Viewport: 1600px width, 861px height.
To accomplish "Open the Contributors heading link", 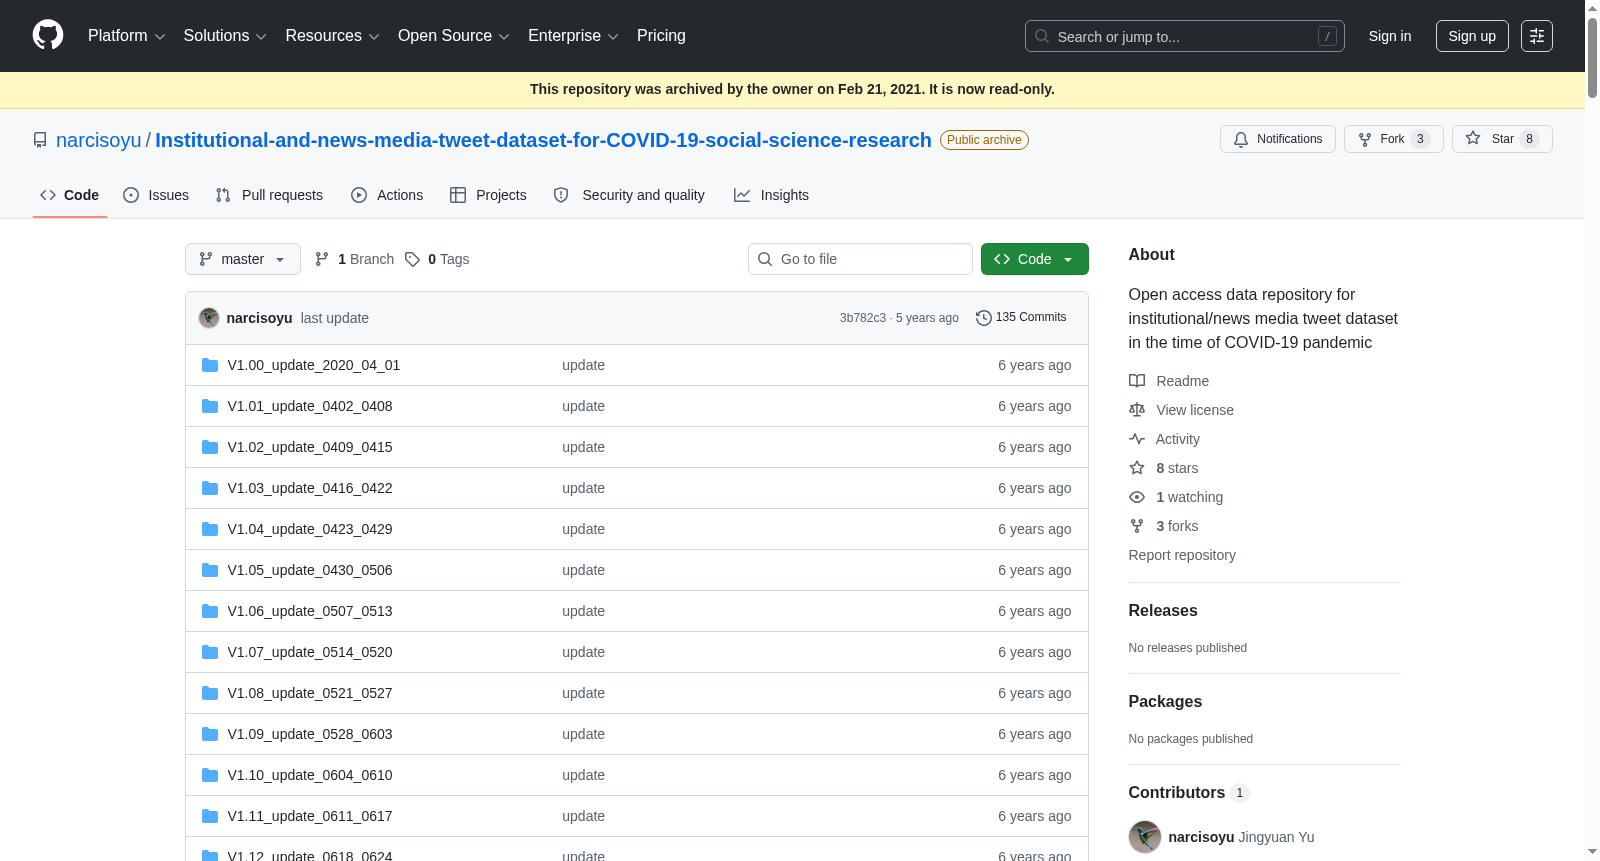I will (1188, 793).
